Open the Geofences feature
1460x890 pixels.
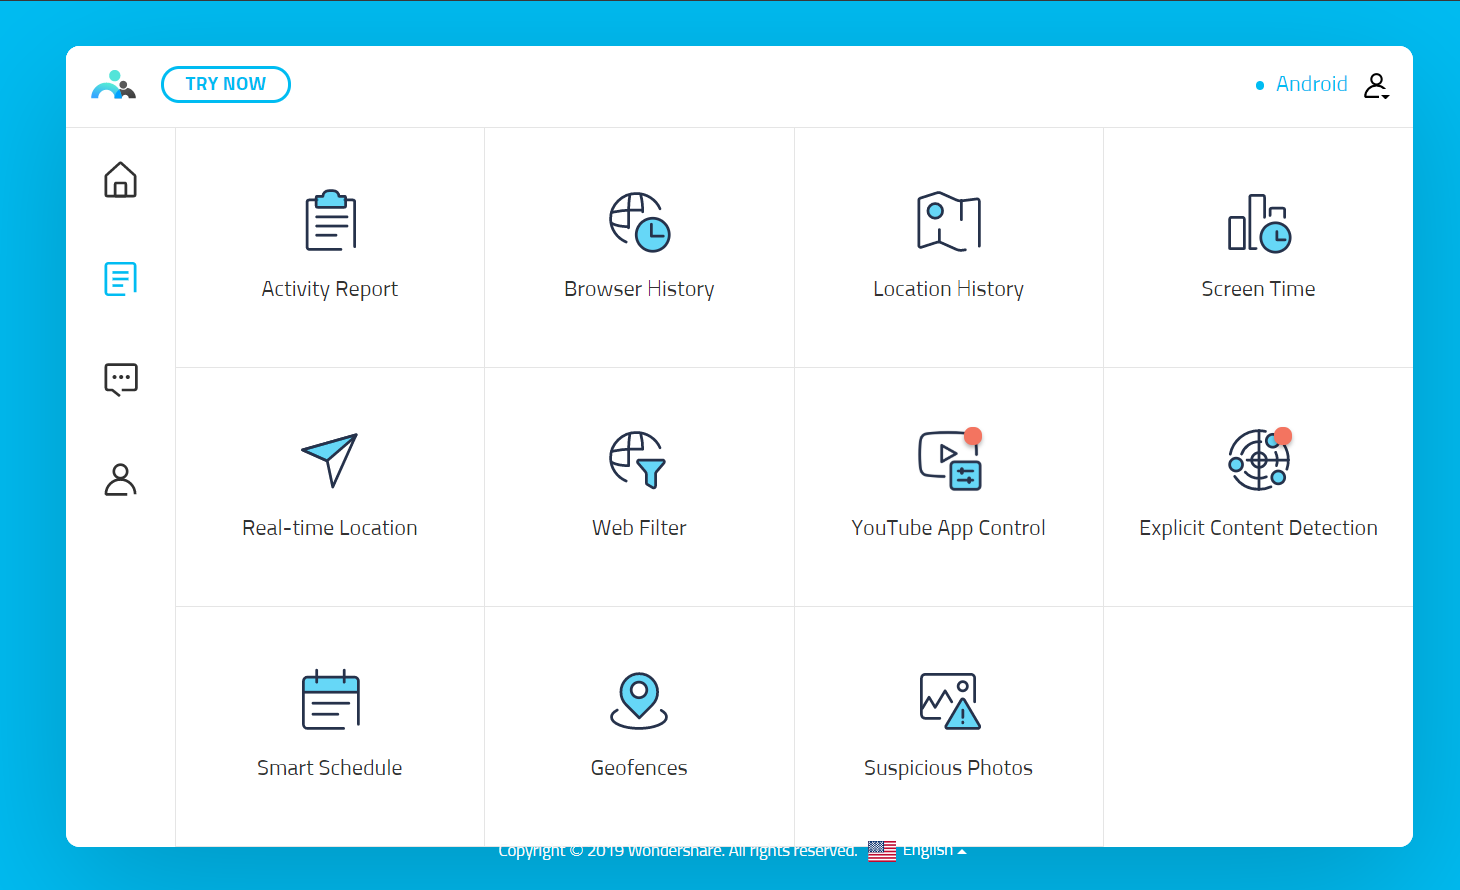[639, 727]
